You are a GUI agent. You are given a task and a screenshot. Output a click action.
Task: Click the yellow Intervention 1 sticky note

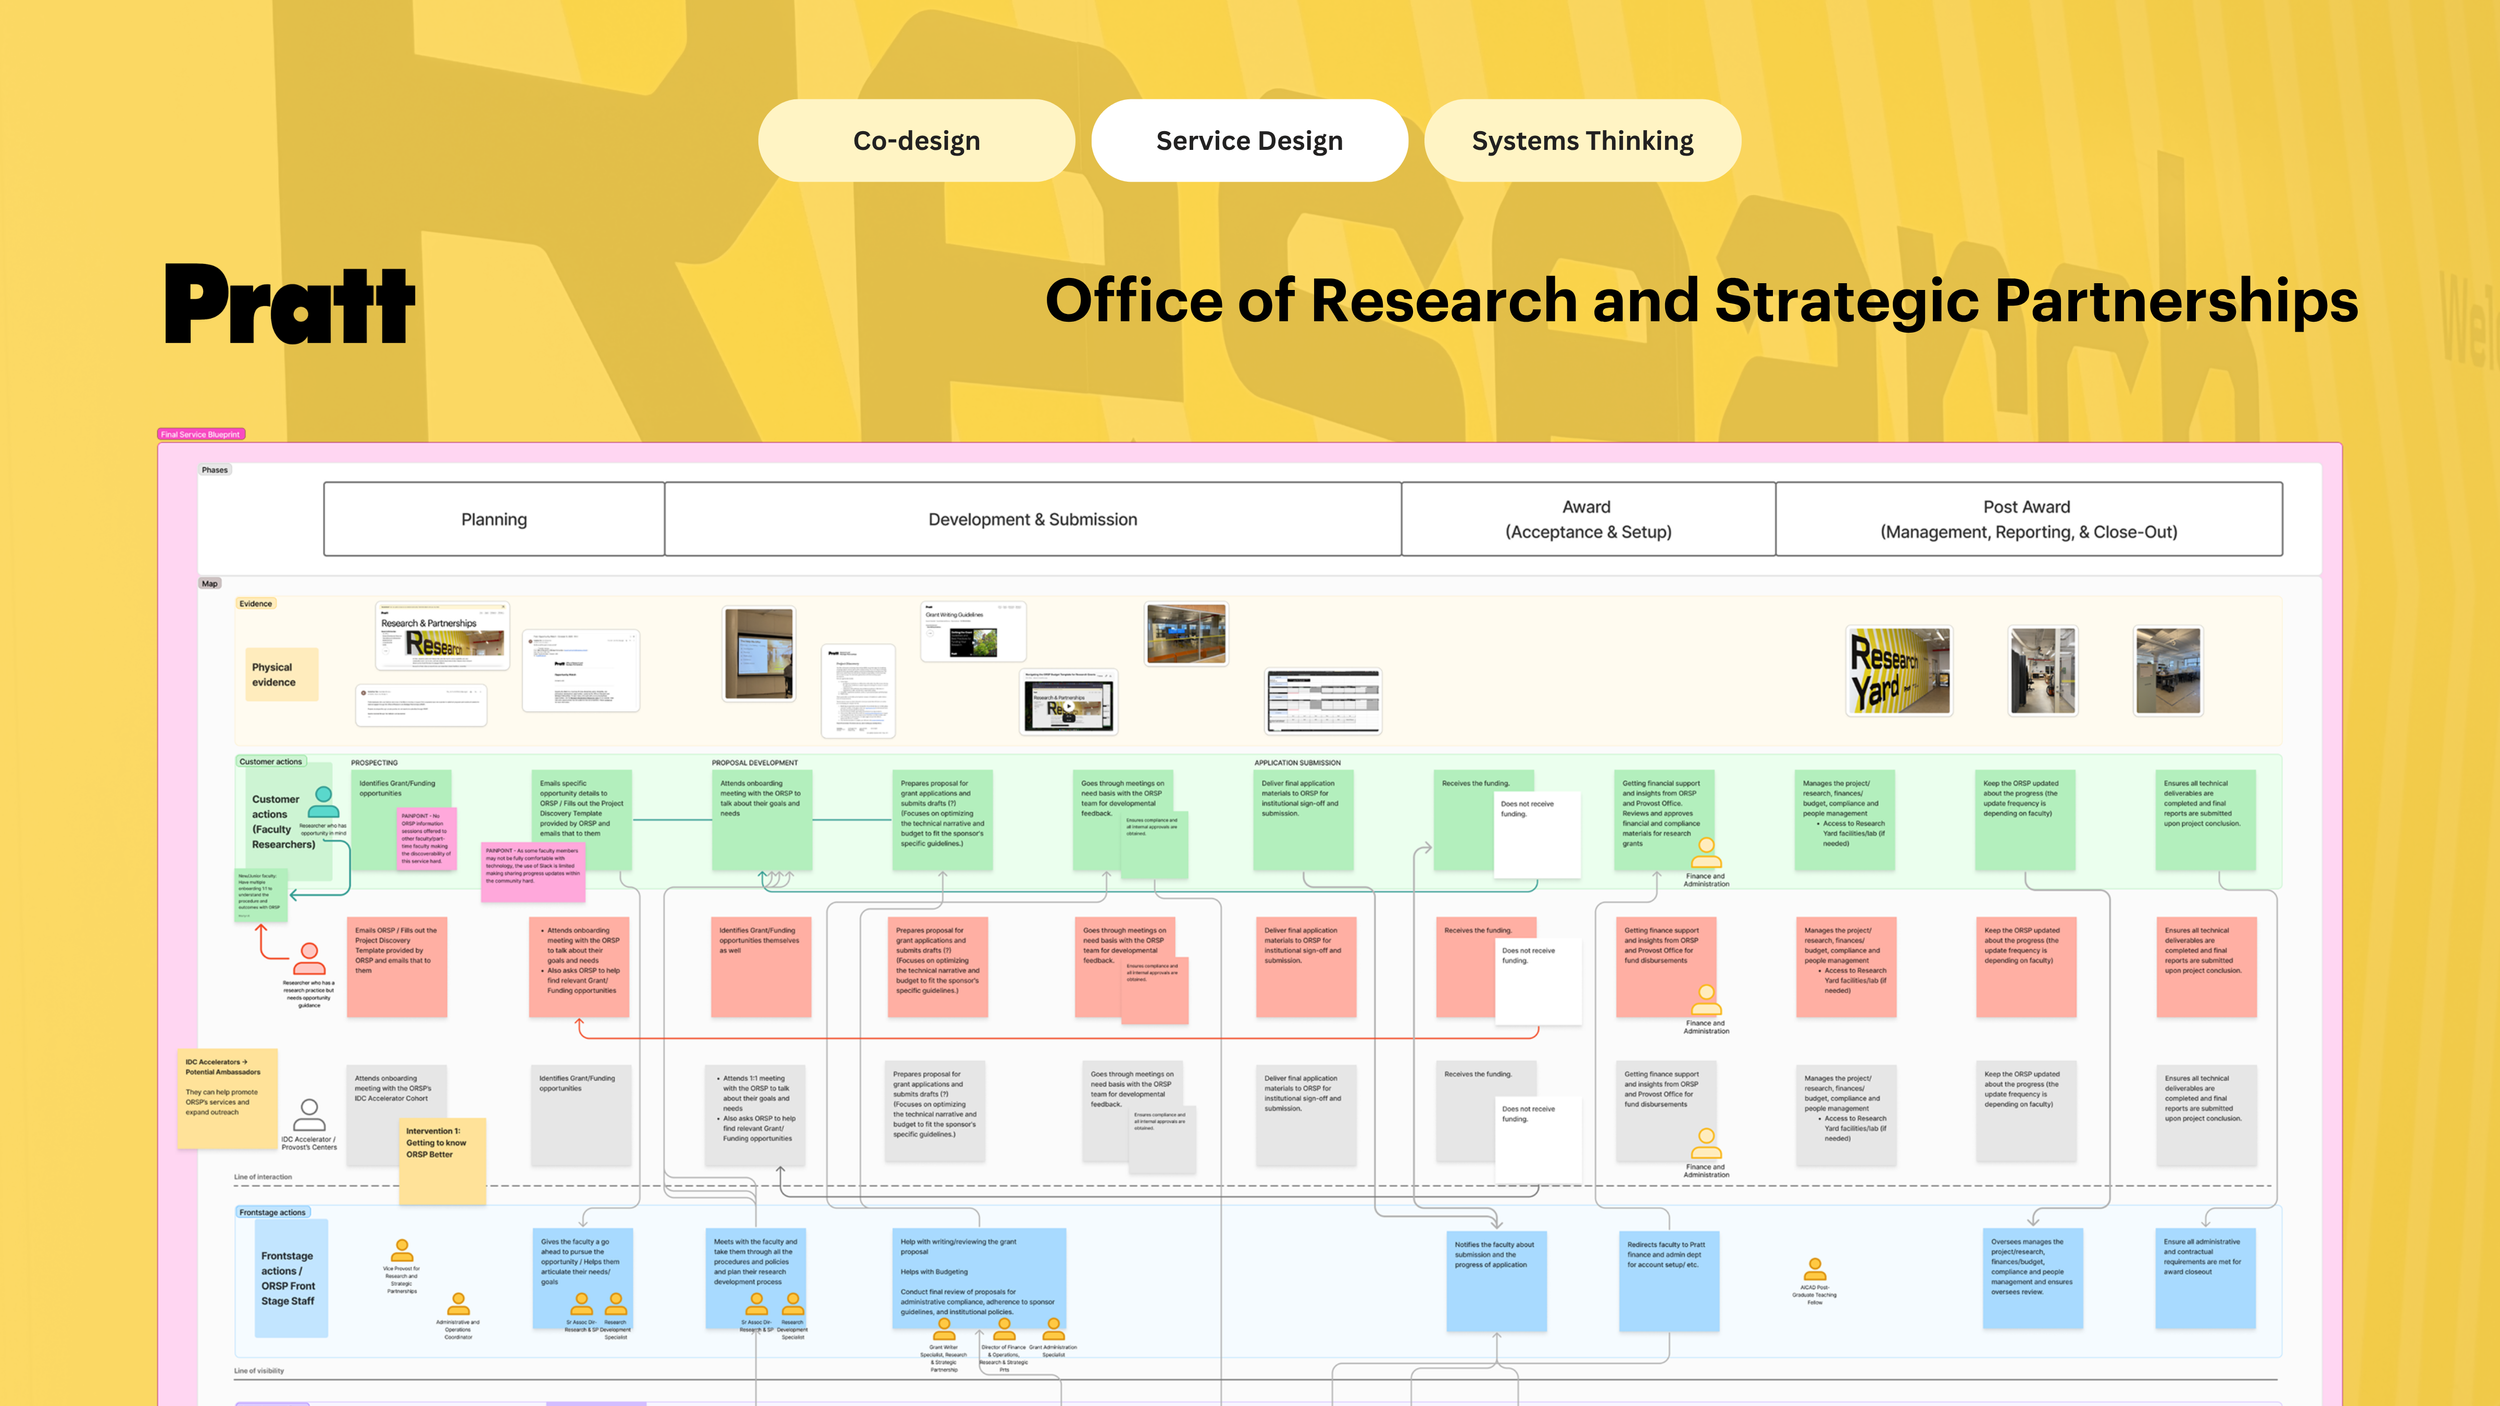click(441, 1160)
